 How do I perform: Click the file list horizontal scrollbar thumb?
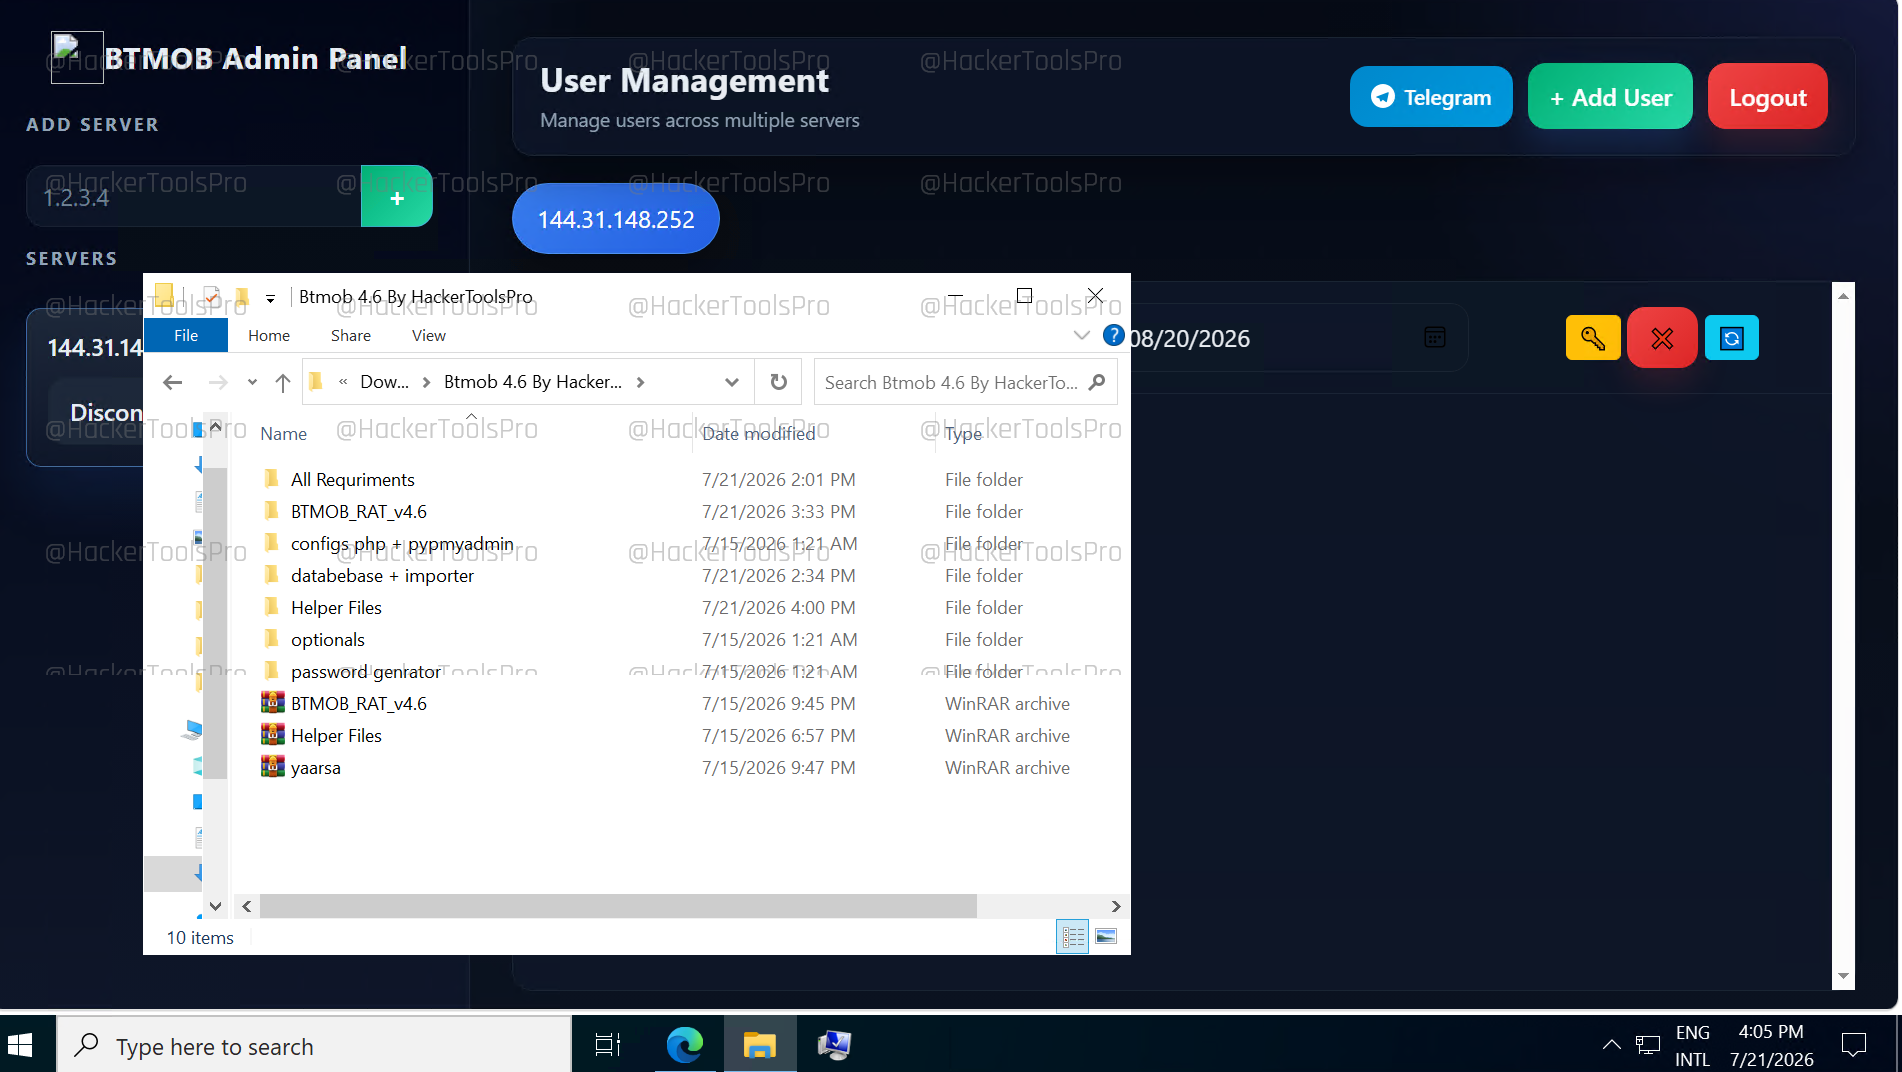coord(618,906)
